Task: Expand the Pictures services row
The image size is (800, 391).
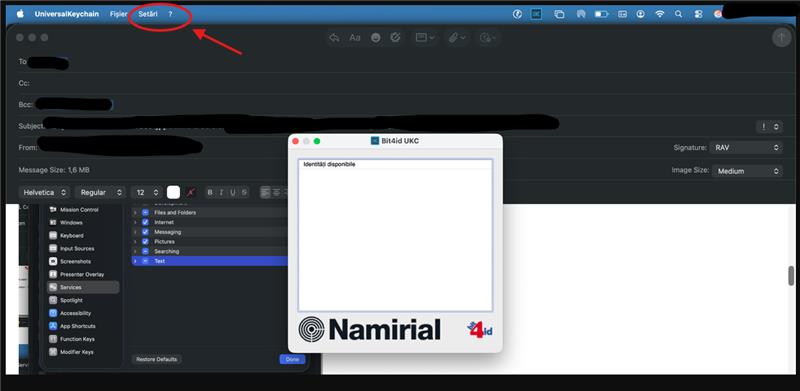Action: 135,241
